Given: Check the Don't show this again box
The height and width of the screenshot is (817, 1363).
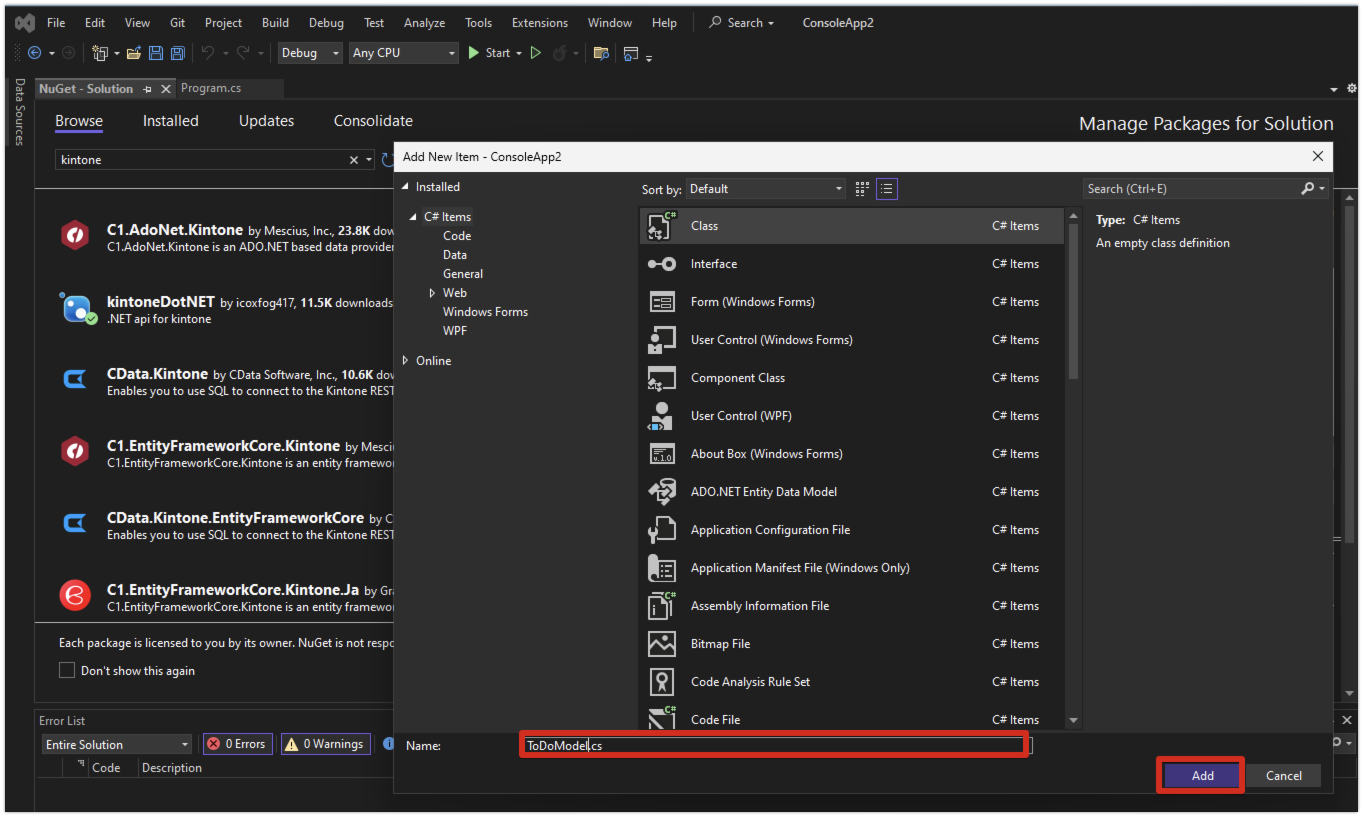Looking at the screenshot, I should 67,671.
